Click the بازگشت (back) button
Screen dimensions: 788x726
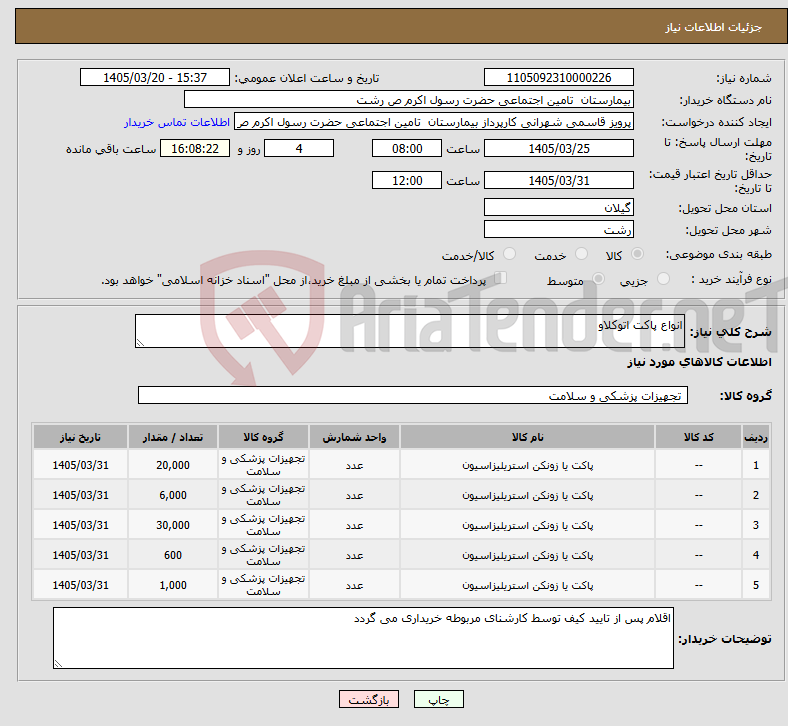coord(368,699)
